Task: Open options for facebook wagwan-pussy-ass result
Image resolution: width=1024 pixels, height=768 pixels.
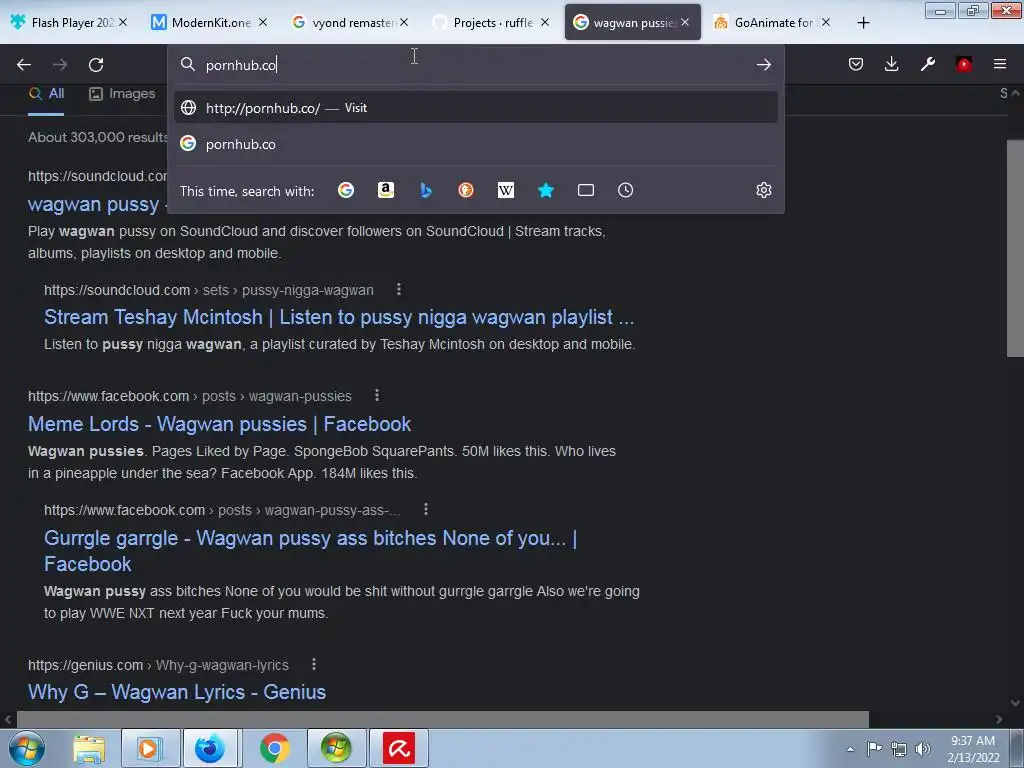Action: pos(426,509)
